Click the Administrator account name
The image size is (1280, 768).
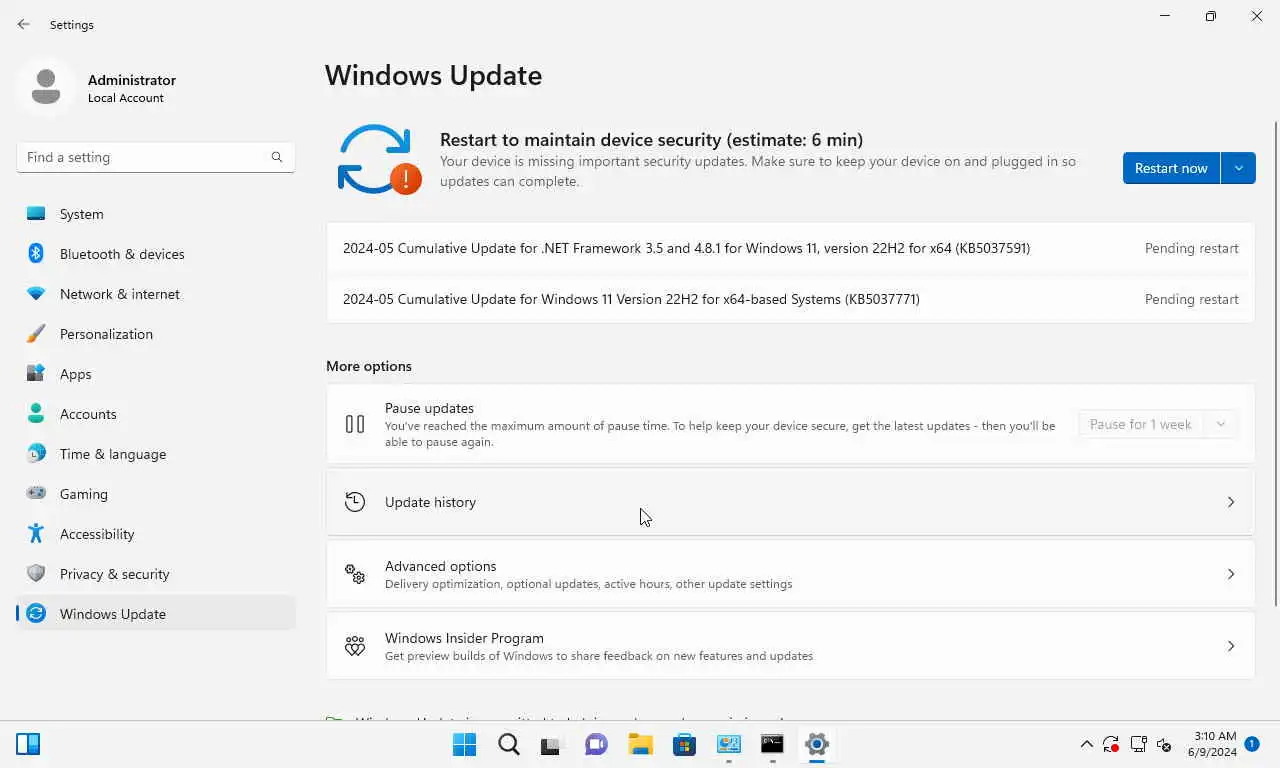(x=132, y=80)
